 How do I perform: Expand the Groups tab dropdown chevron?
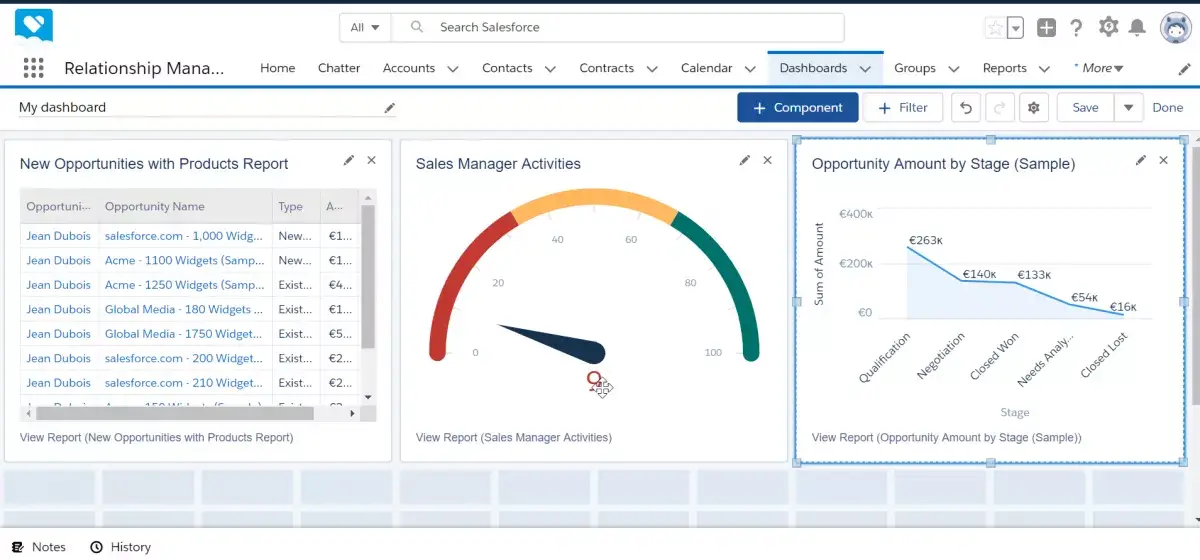point(953,69)
